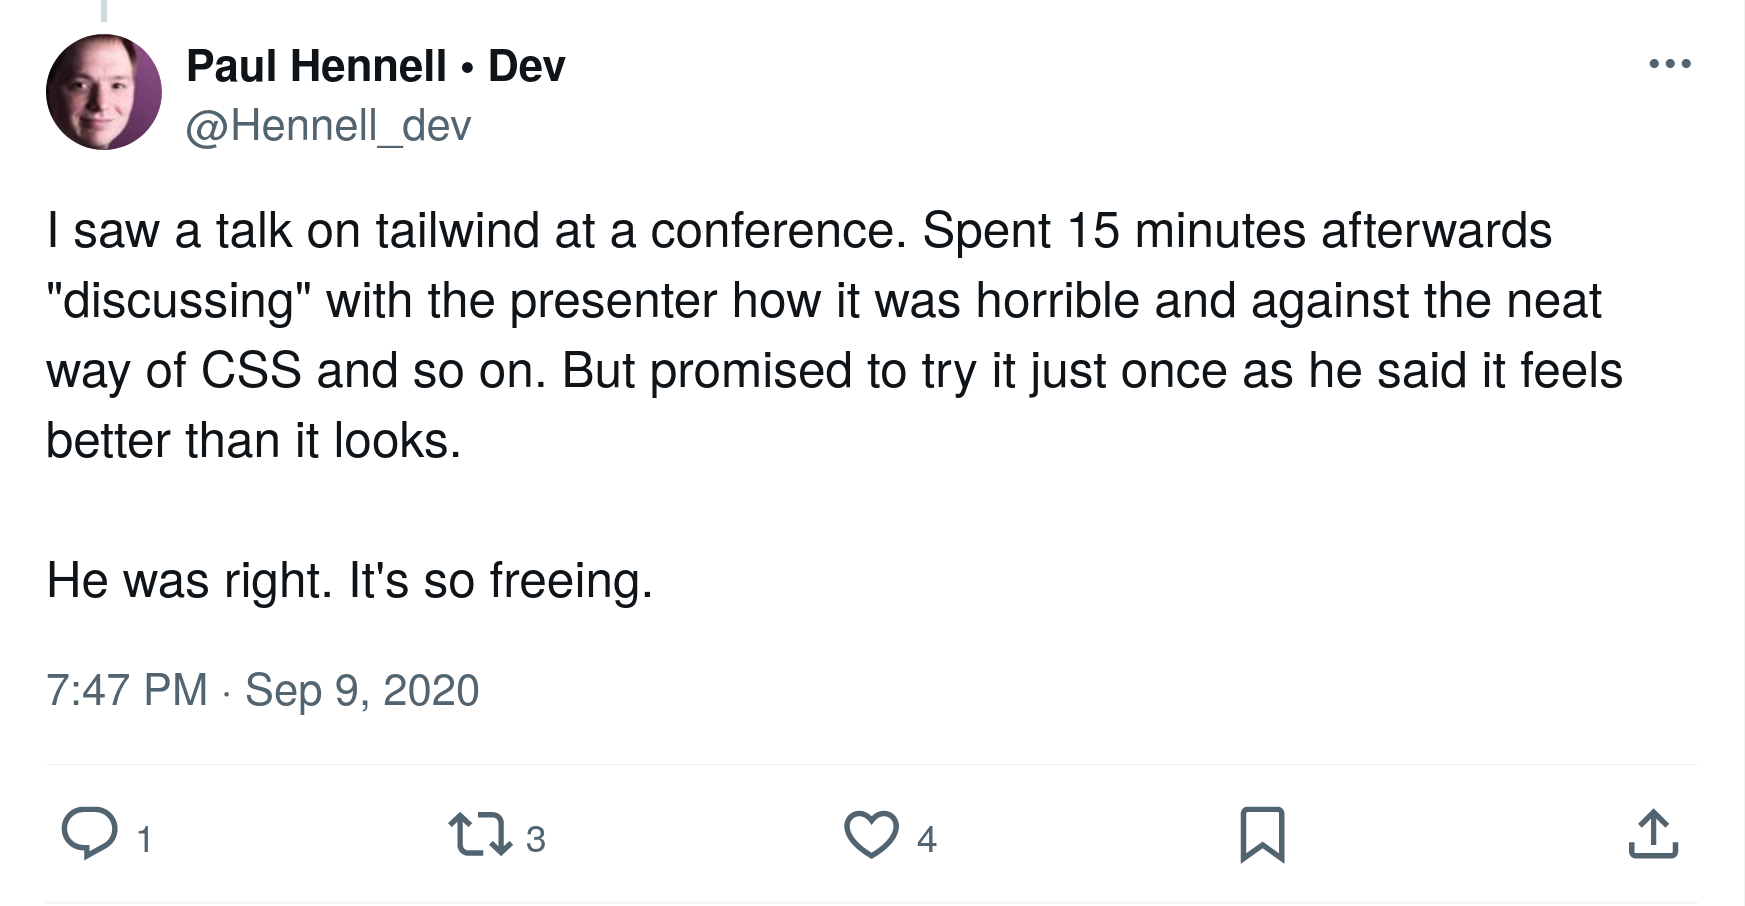The width and height of the screenshot is (1745, 906).
Task: Click the 7:47 PM timestamp
Action: [127, 690]
